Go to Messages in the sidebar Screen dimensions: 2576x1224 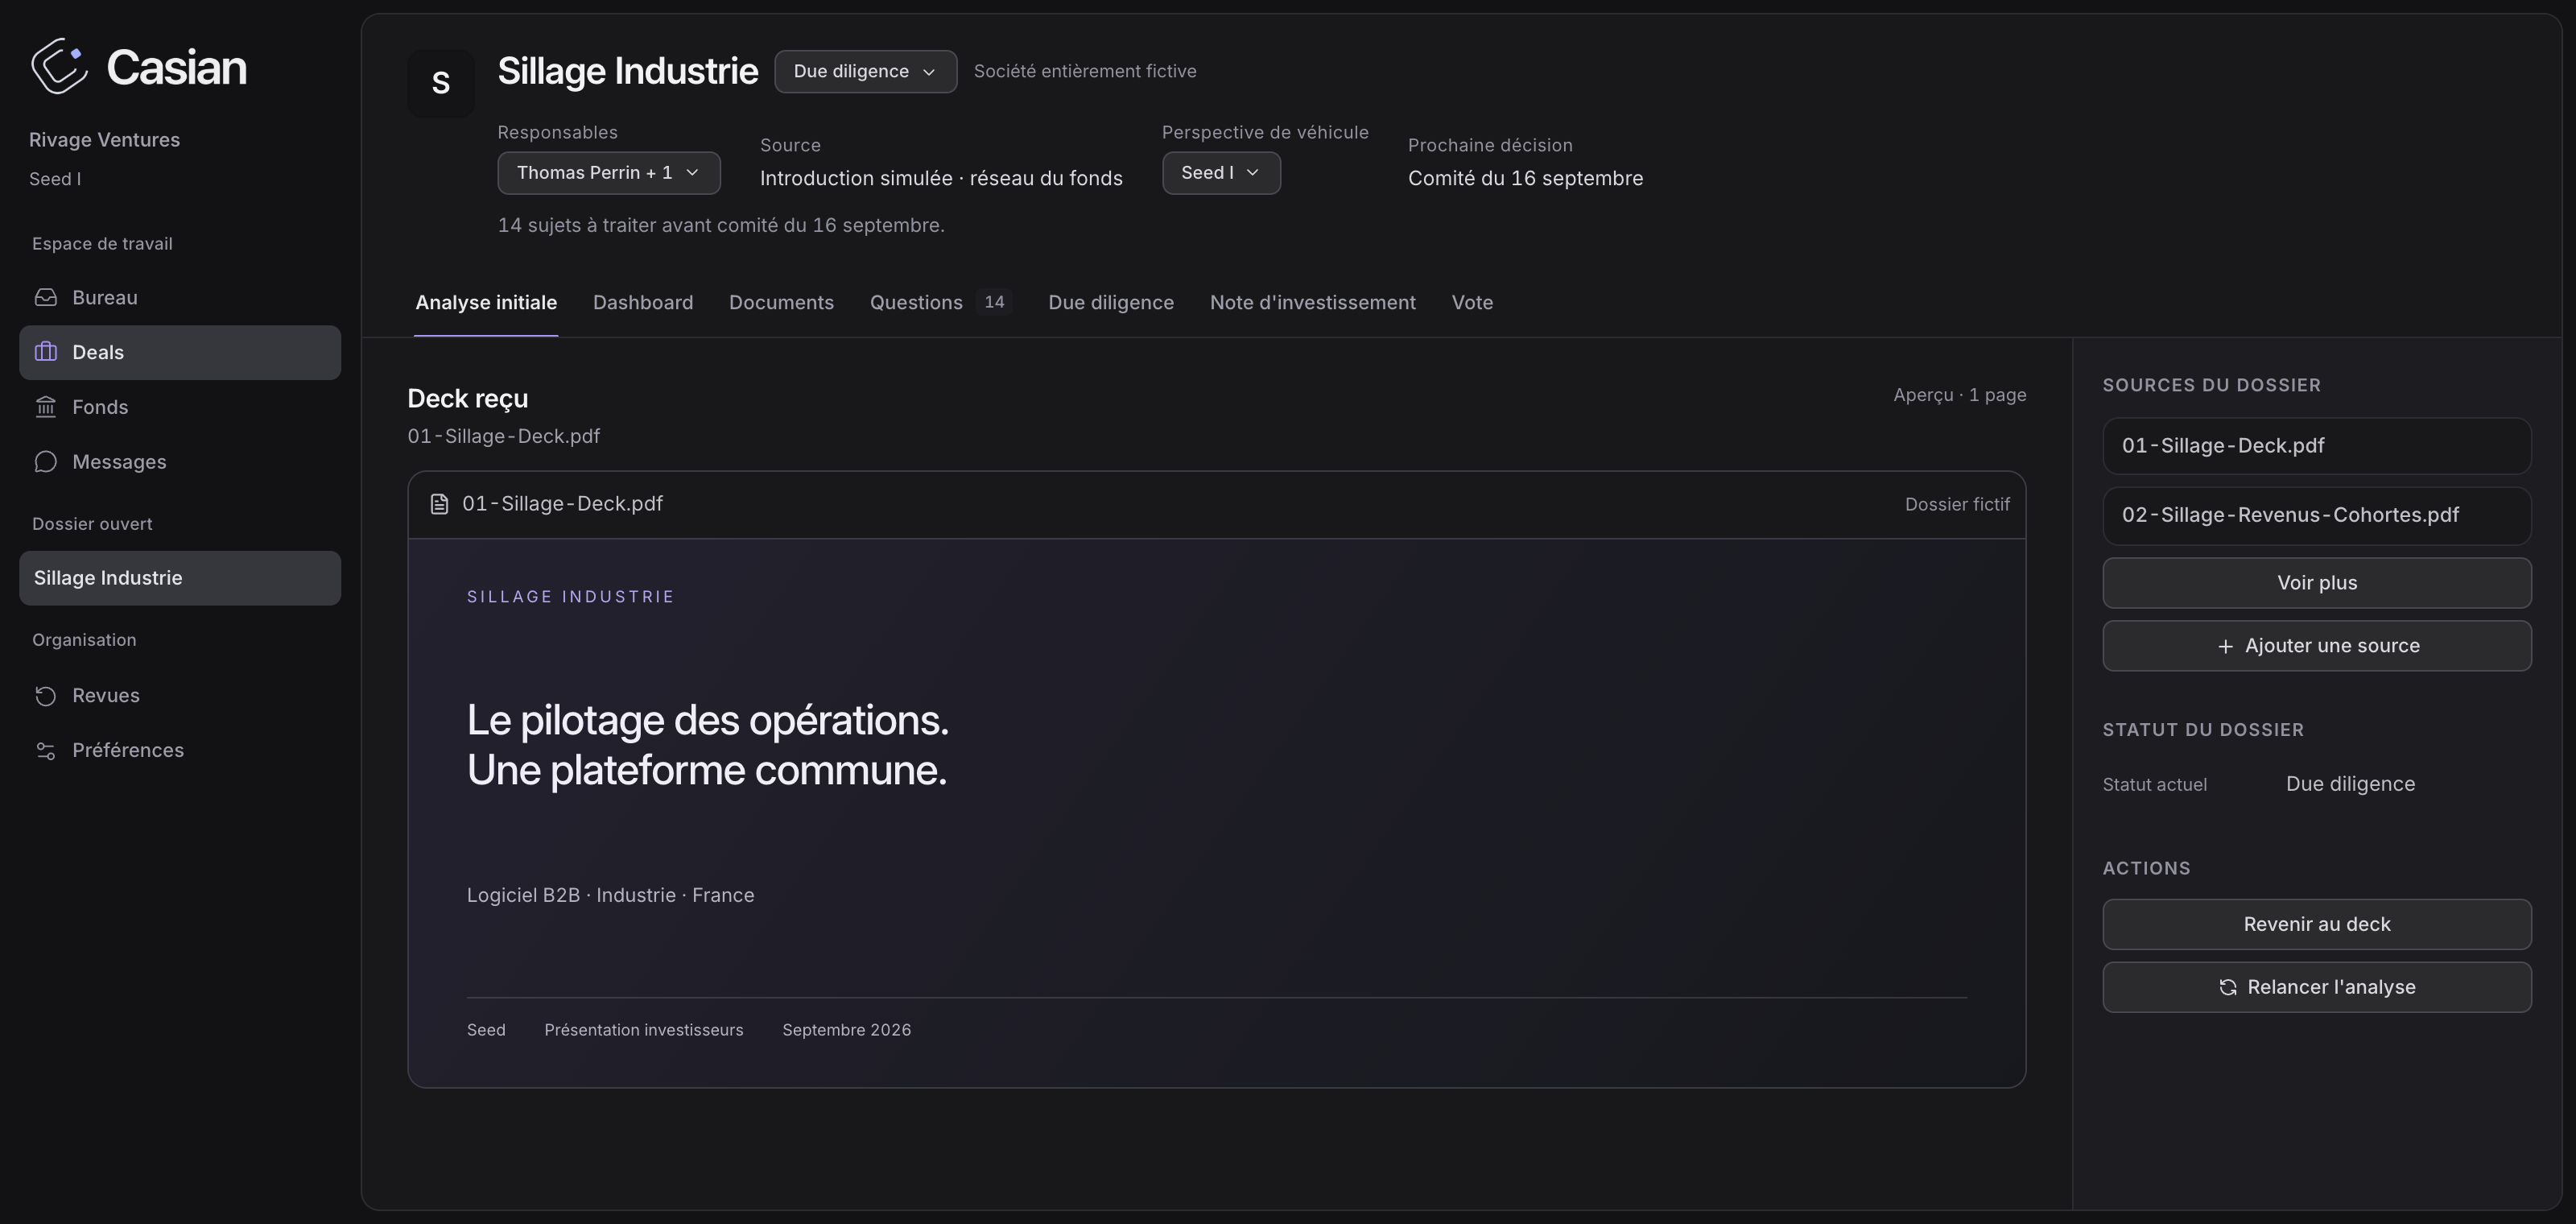(x=180, y=462)
